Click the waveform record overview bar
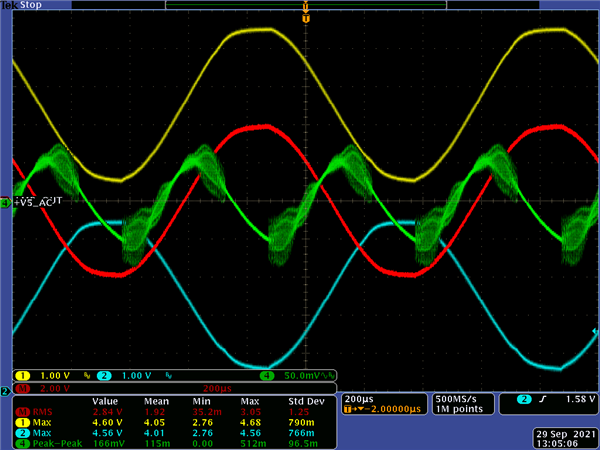This screenshot has width=600, height=450. pyautogui.click(x=306, y=5)
